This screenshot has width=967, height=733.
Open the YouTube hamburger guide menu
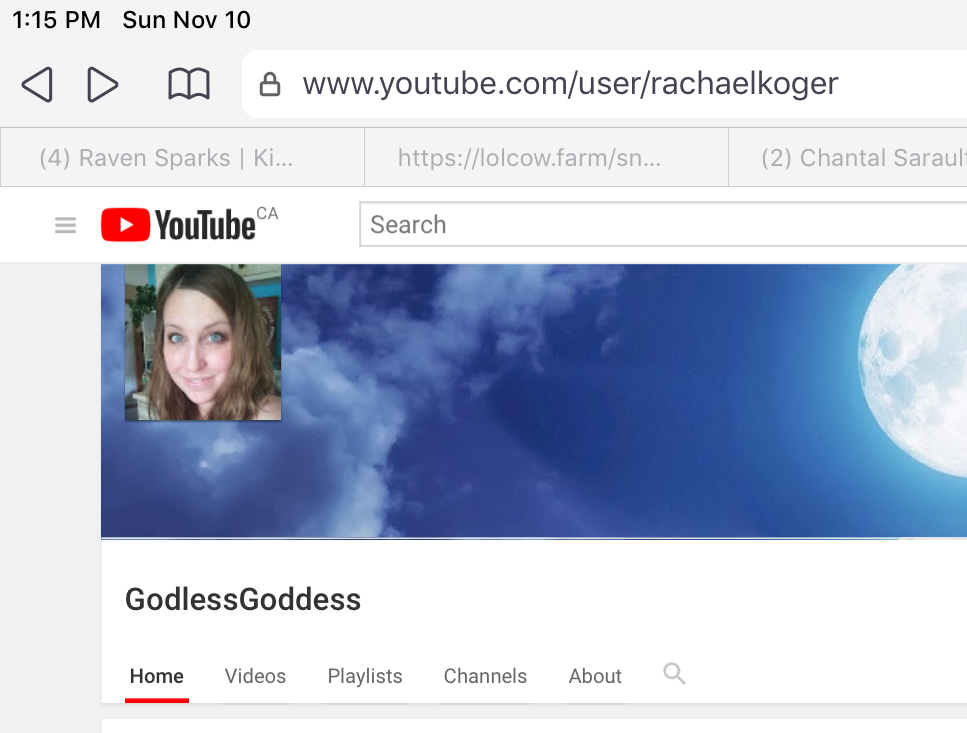(65, 225)
